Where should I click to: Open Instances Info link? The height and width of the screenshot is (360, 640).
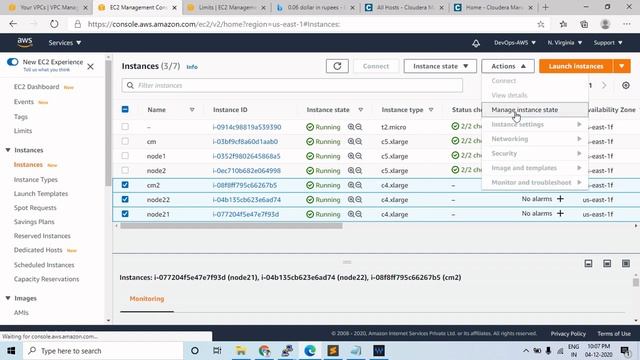click(192, 67)
